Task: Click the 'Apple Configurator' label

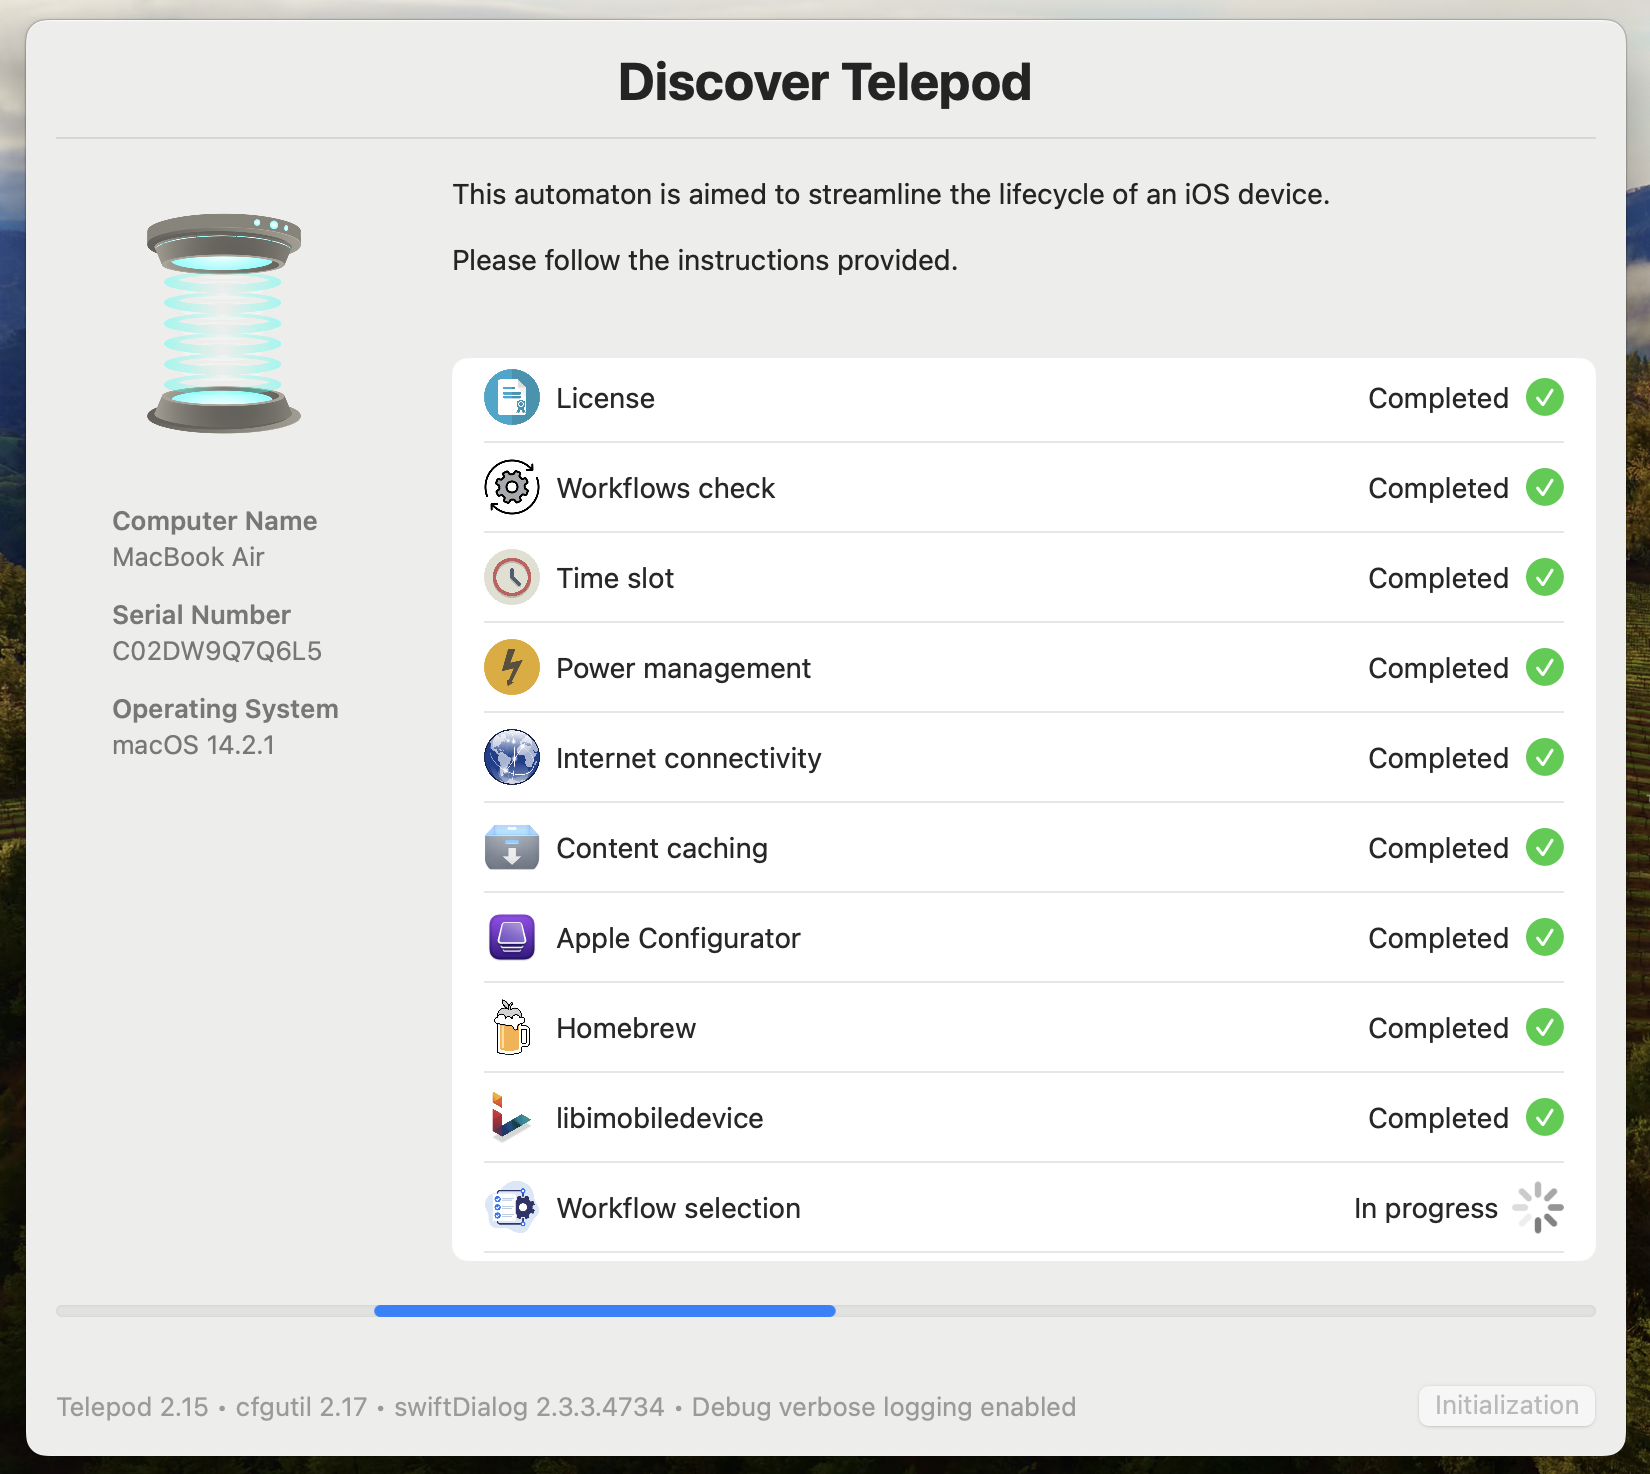Action: 679,938
